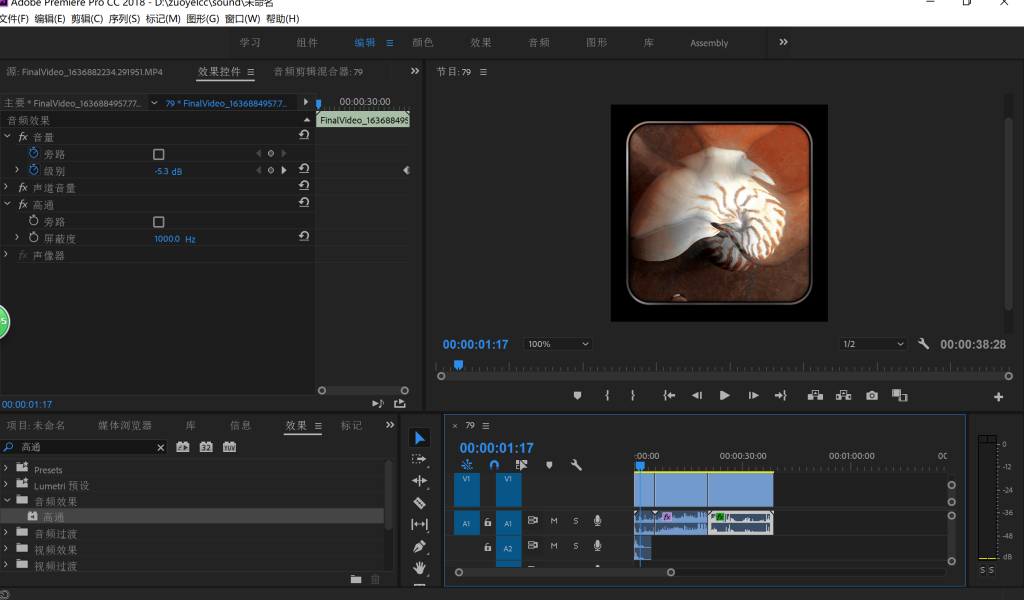Toggle animation stopwatch for 级别
This screenshot has height=600, width=1024.
33,170
